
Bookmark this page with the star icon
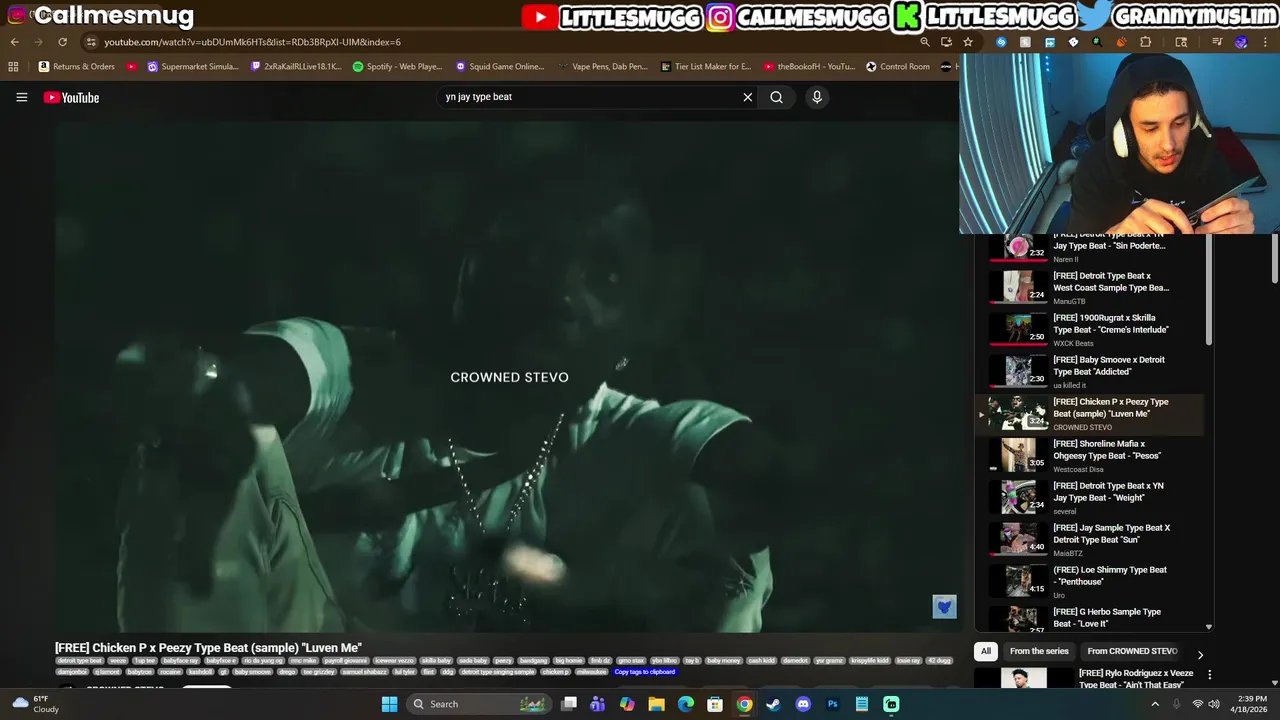point(968,42)
